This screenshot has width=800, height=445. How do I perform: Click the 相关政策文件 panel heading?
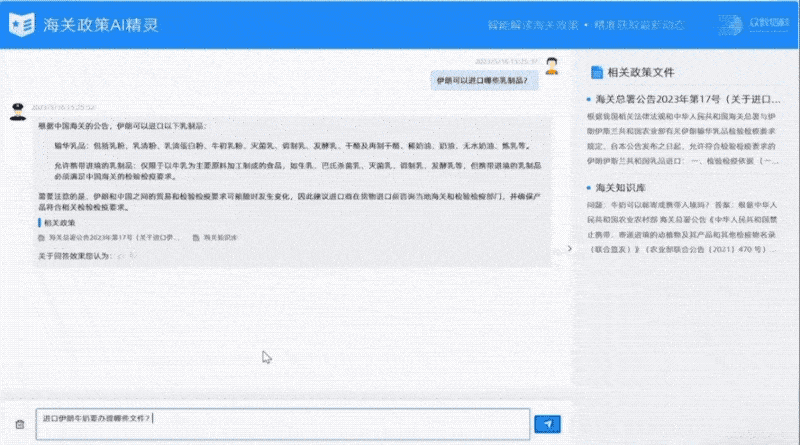[641, 72]
